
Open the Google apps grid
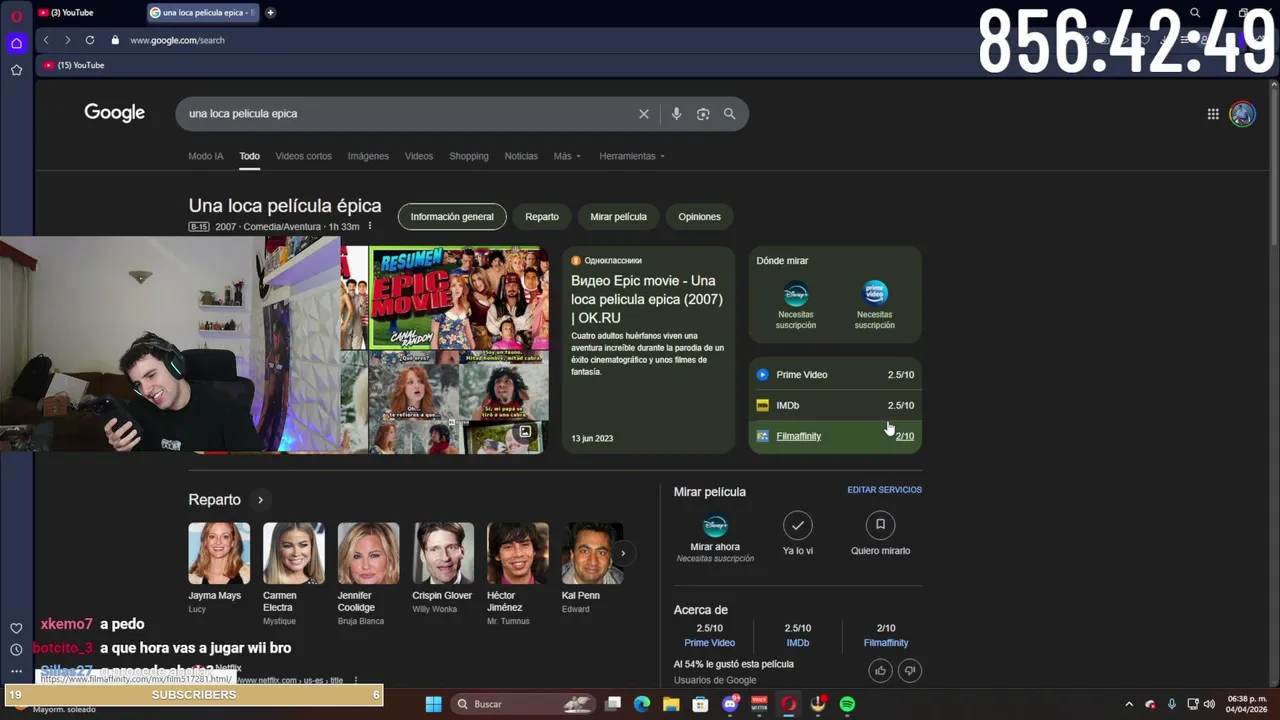click(1213, 114)
